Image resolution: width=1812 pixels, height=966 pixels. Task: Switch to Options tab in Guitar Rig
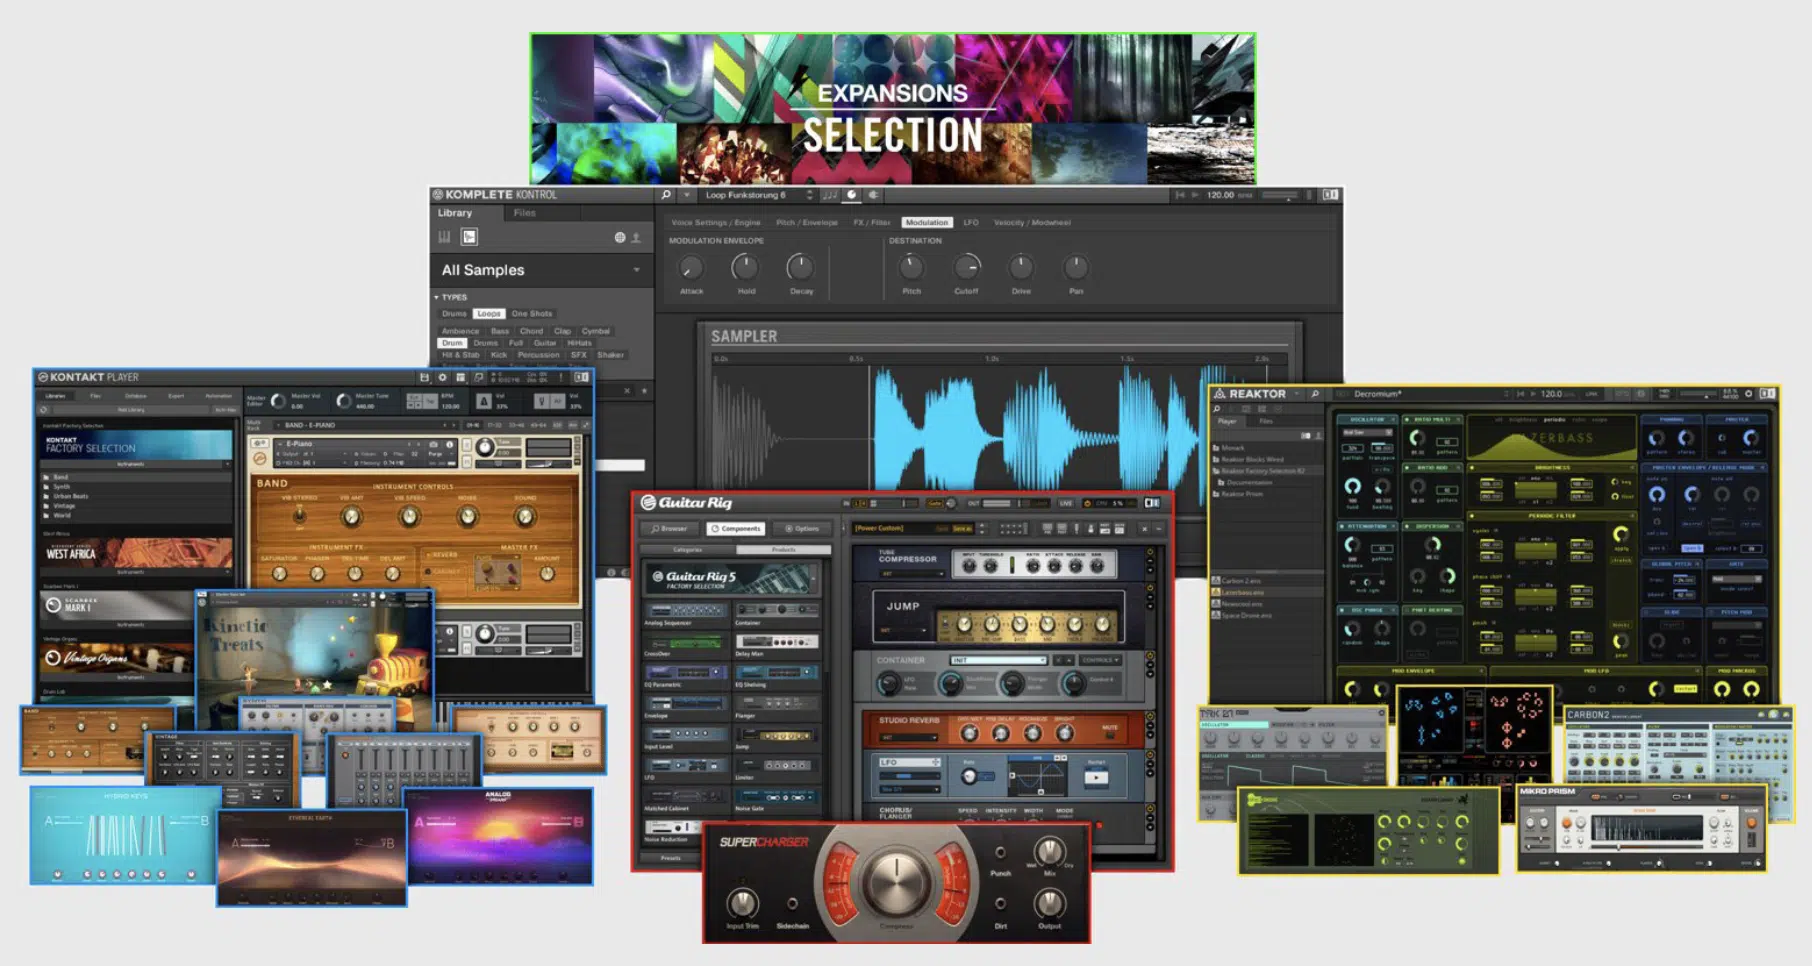802,528
